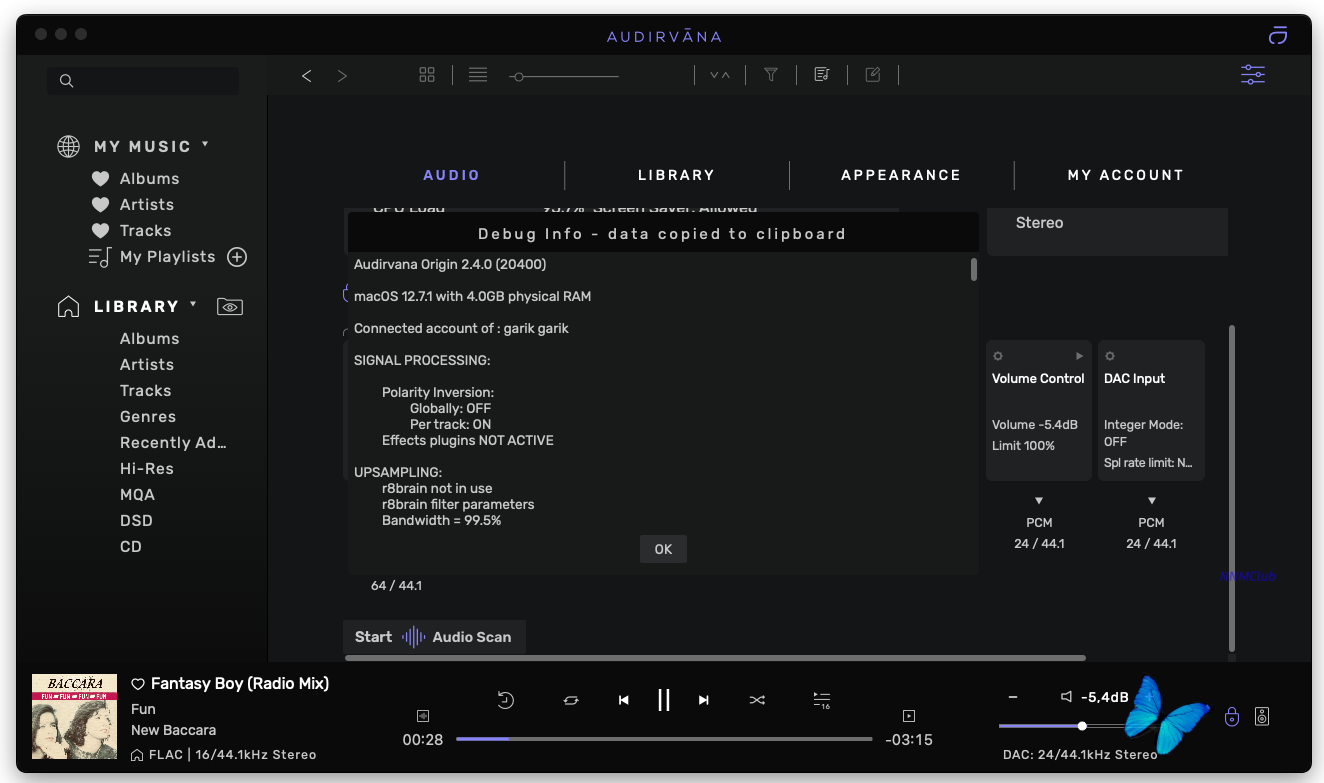Toggle shuffle playback
The image size is (1324, 783).
pos(757,701)
